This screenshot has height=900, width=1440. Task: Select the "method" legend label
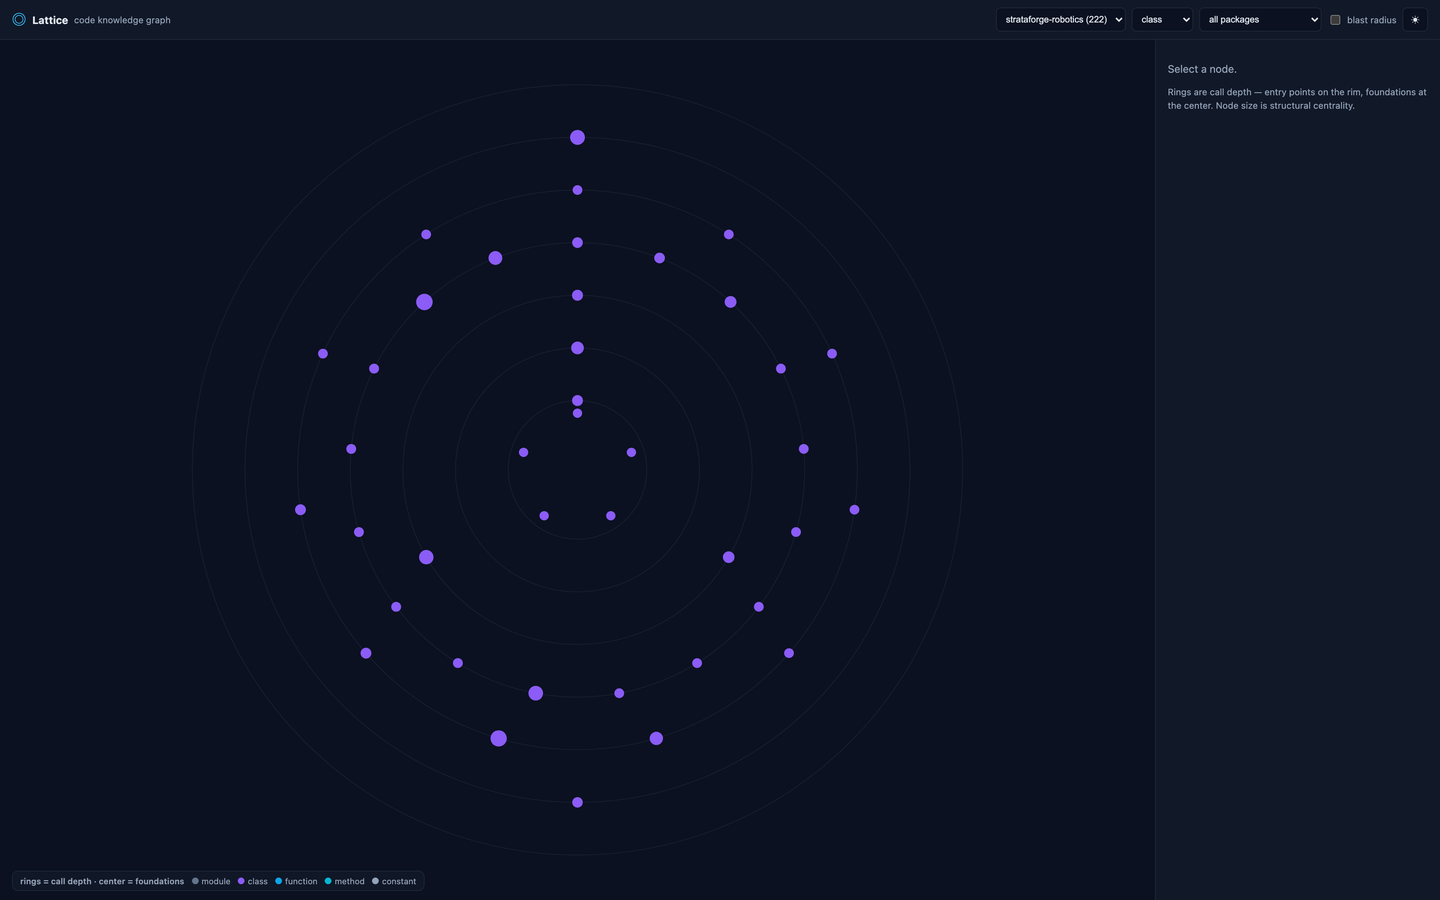349,881
